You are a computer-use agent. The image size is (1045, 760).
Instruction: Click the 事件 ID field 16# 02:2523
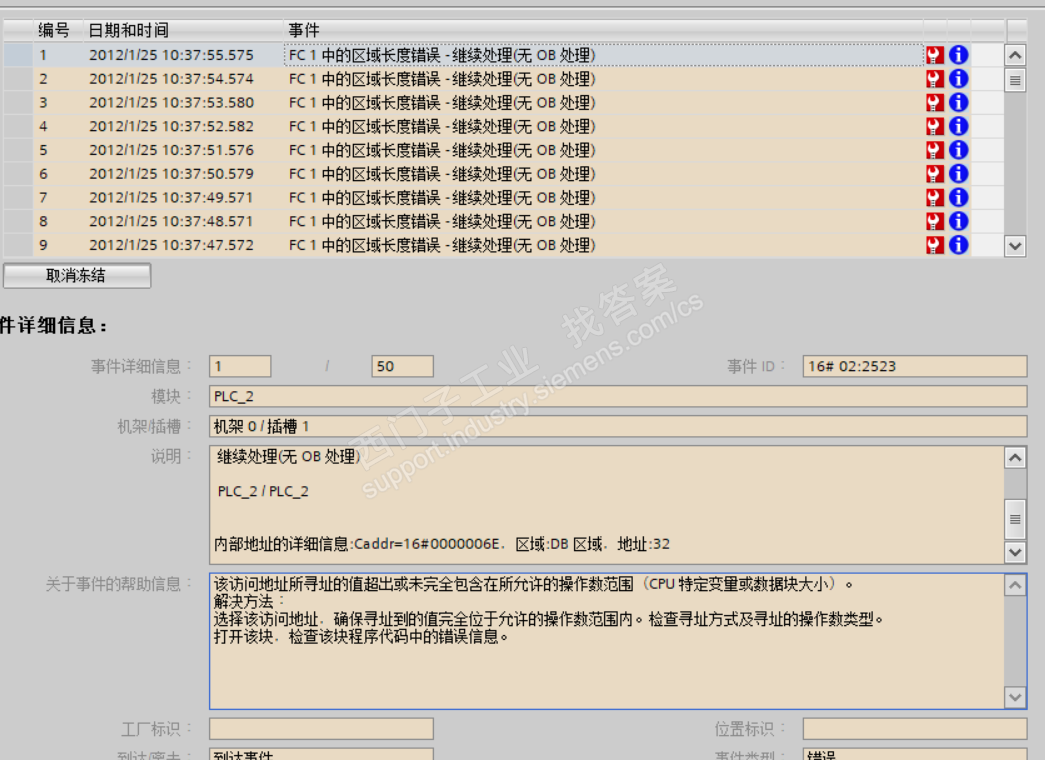pos(915,366)
